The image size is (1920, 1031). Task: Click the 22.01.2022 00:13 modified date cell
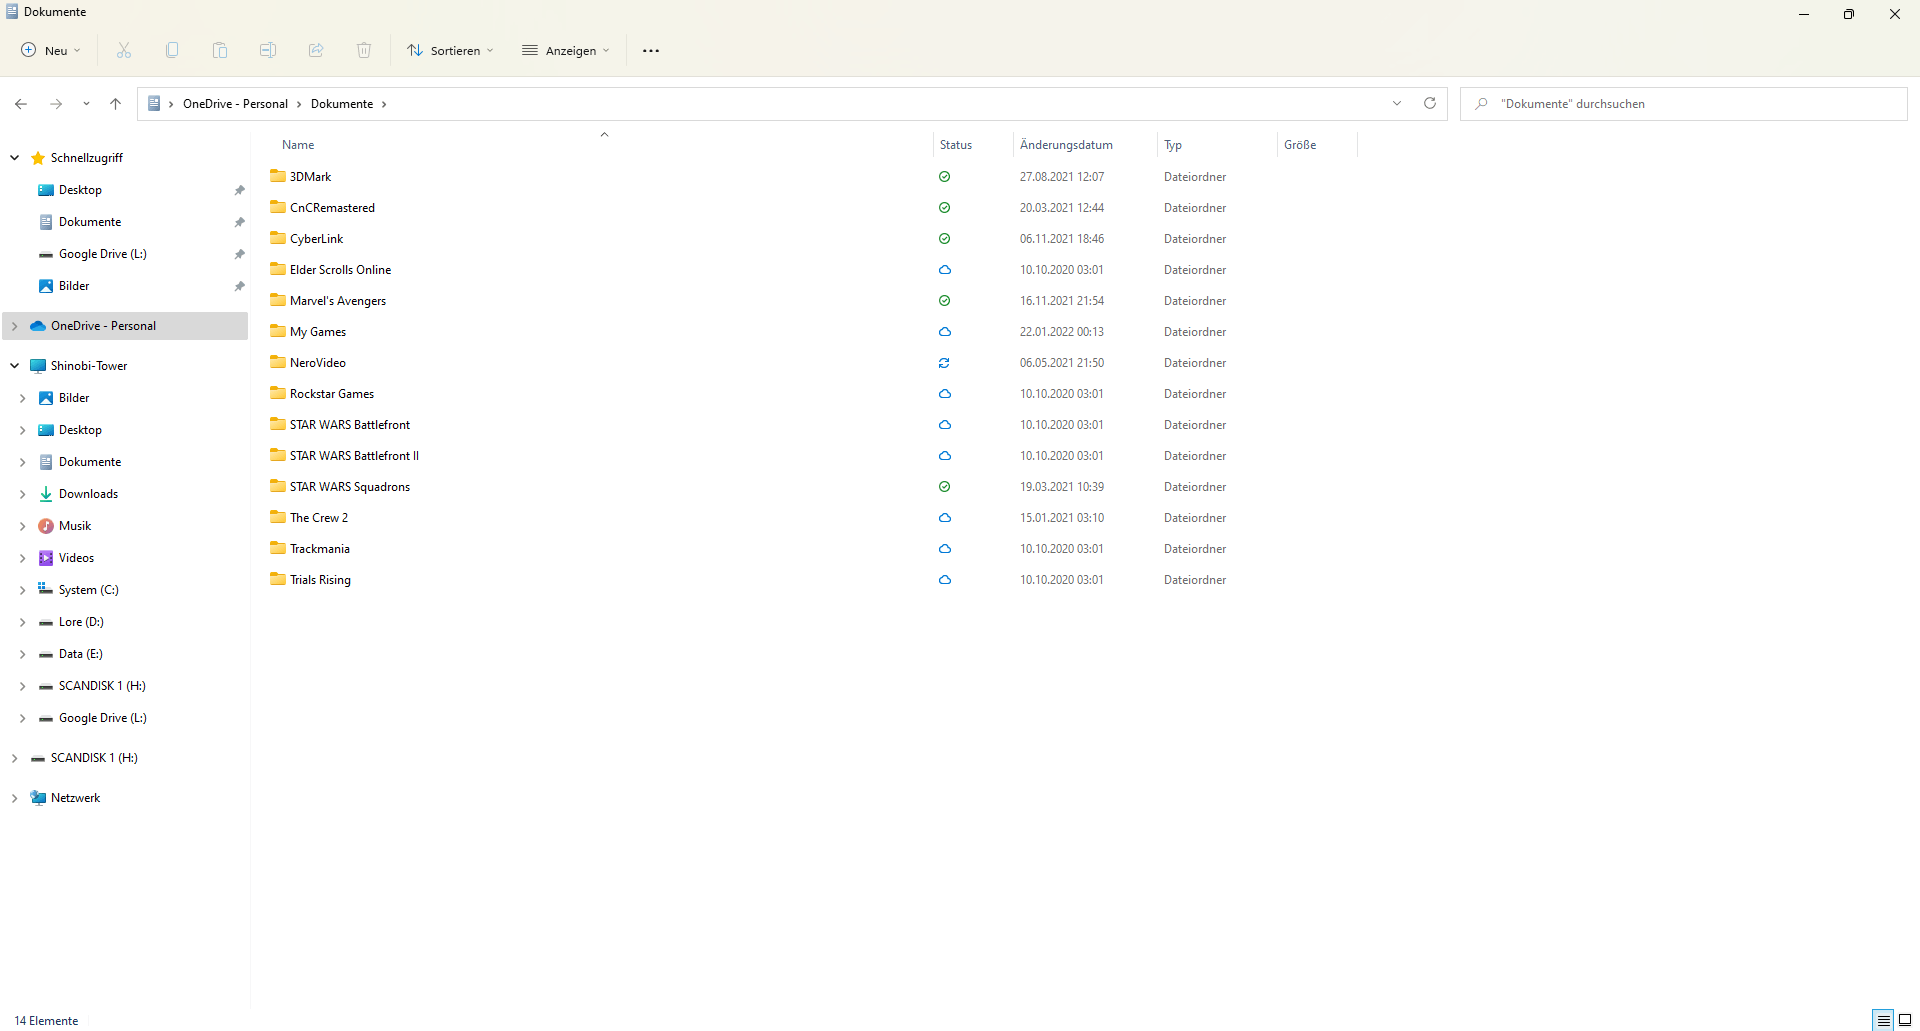[x=1062, y=332]
